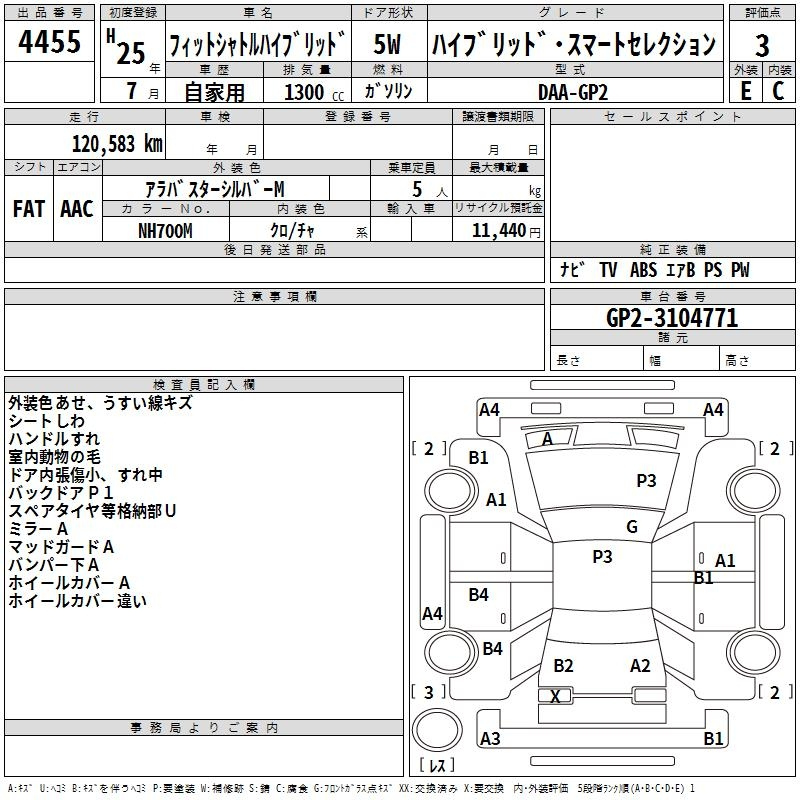
Task: Click the recycle deposit 11,440円
Action: tap(506, 231)
